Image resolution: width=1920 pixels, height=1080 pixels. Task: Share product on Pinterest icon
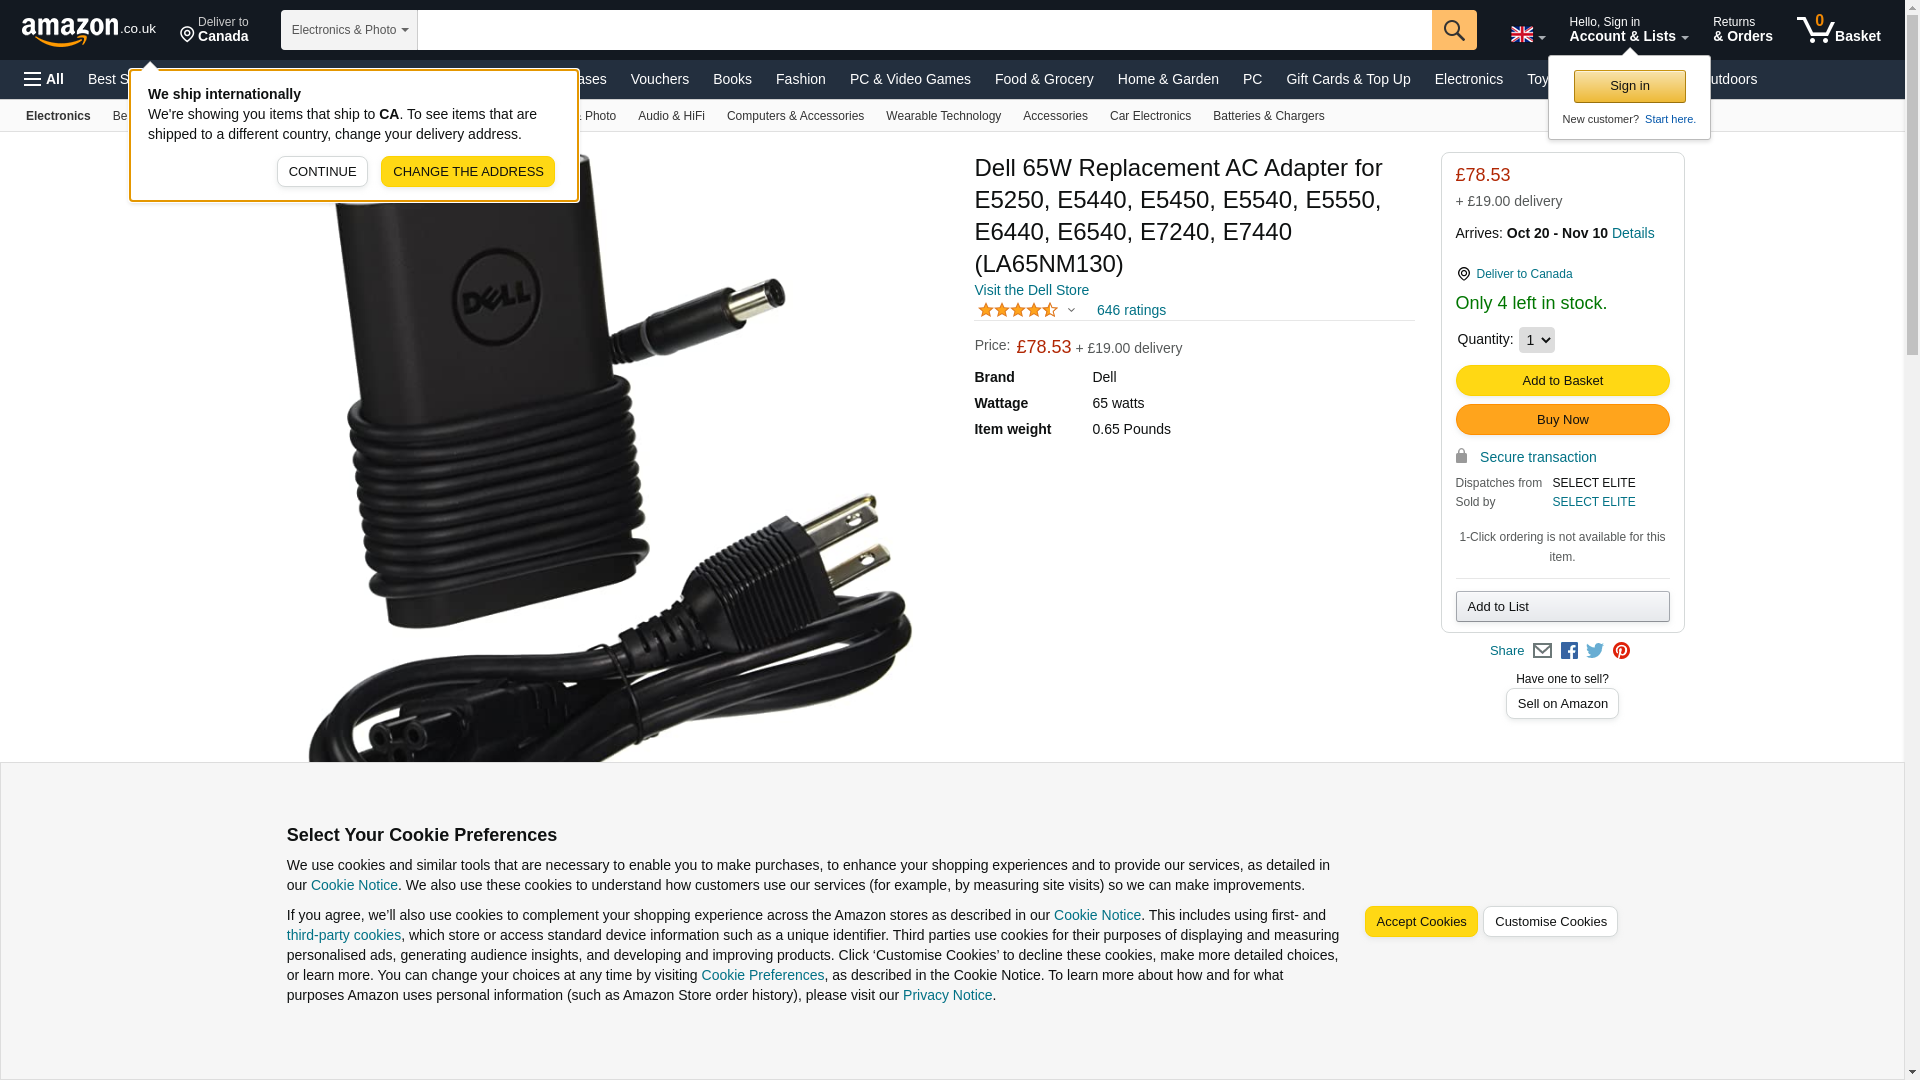coord(1621,651)
